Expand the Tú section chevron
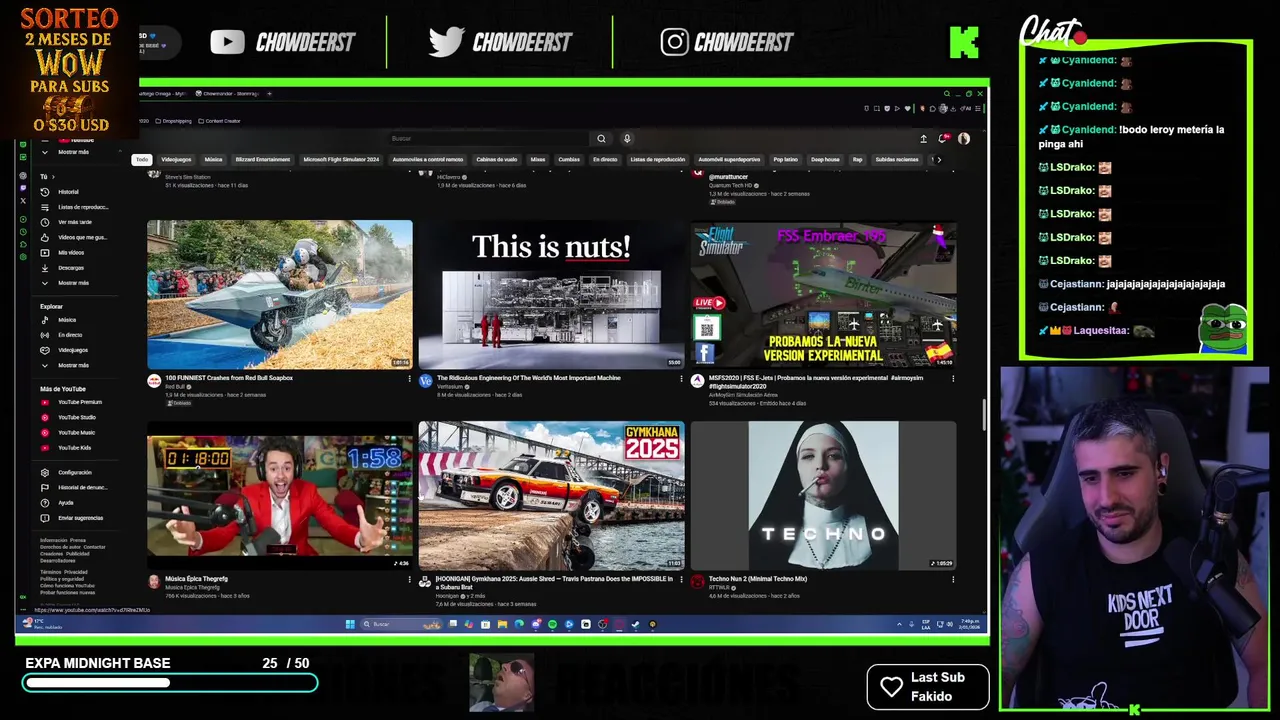 53,176
